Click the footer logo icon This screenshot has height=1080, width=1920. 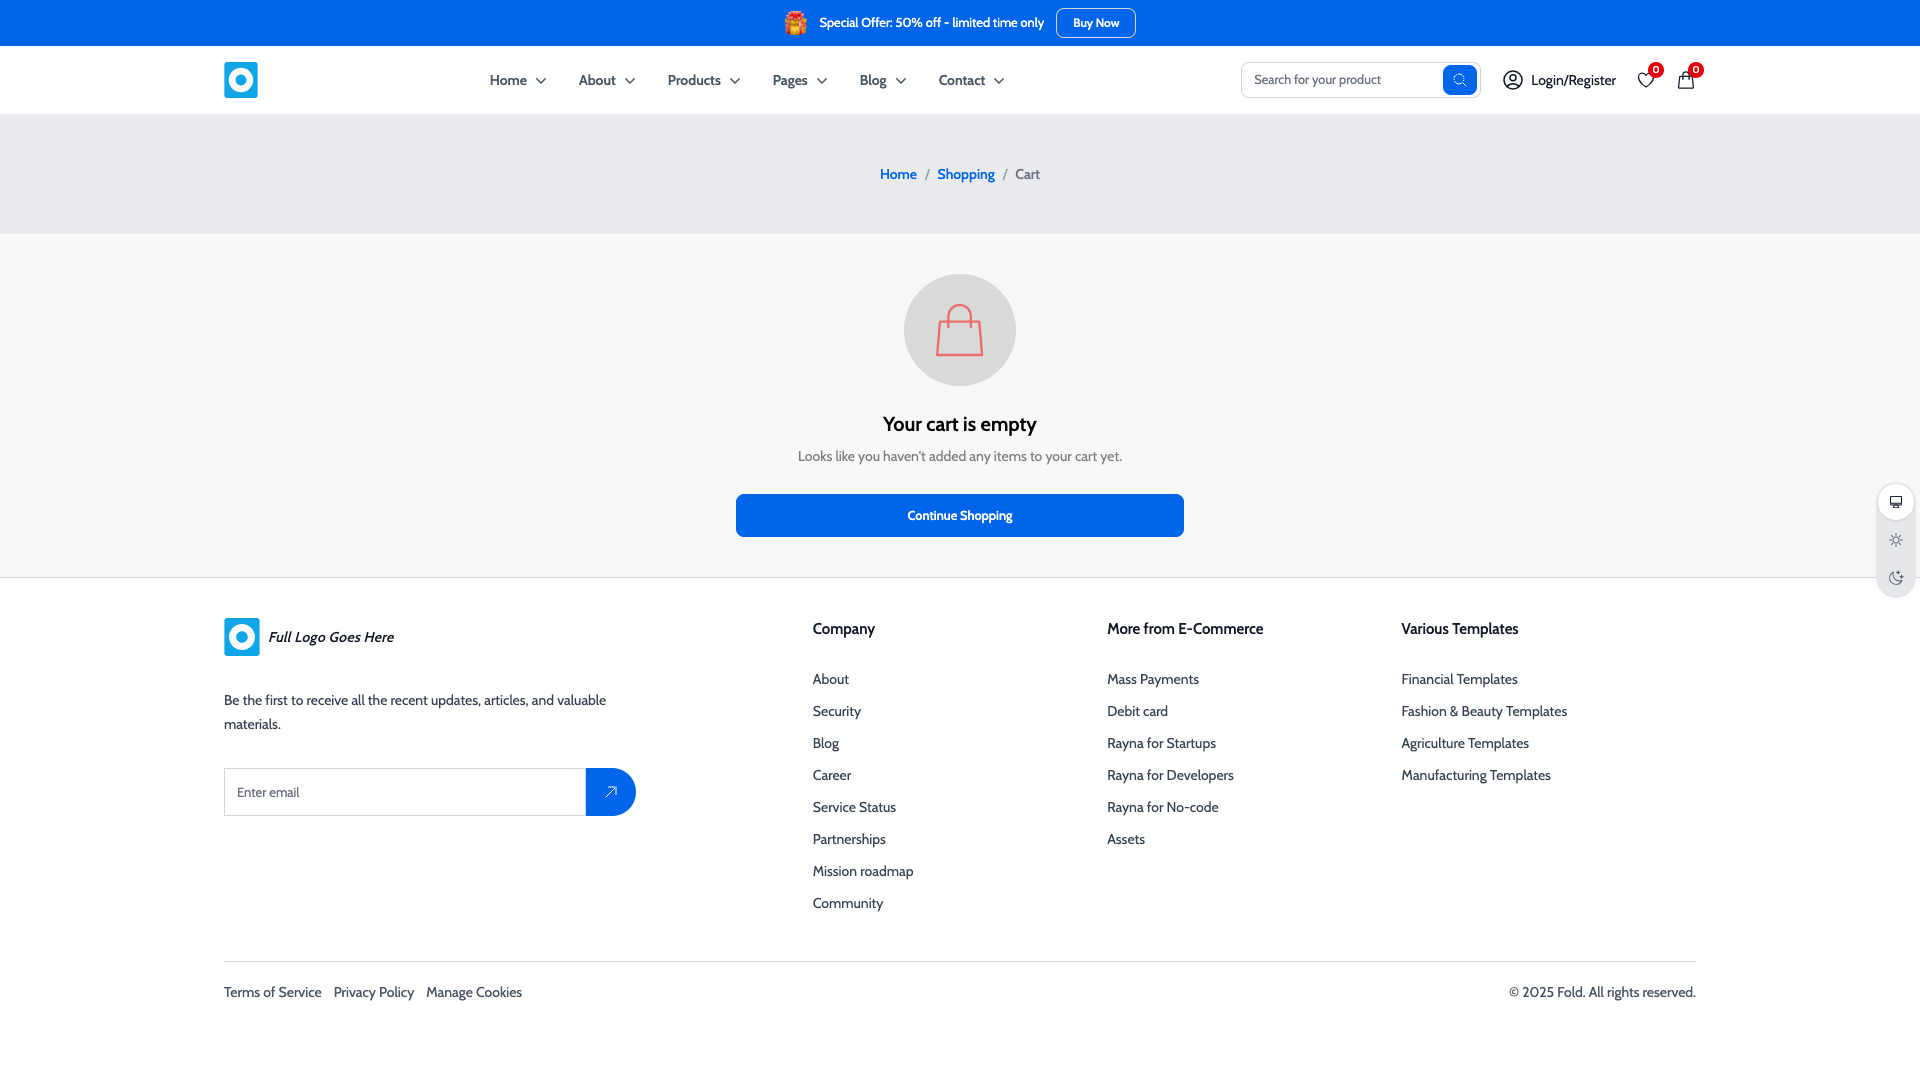(x=241, y=637)
